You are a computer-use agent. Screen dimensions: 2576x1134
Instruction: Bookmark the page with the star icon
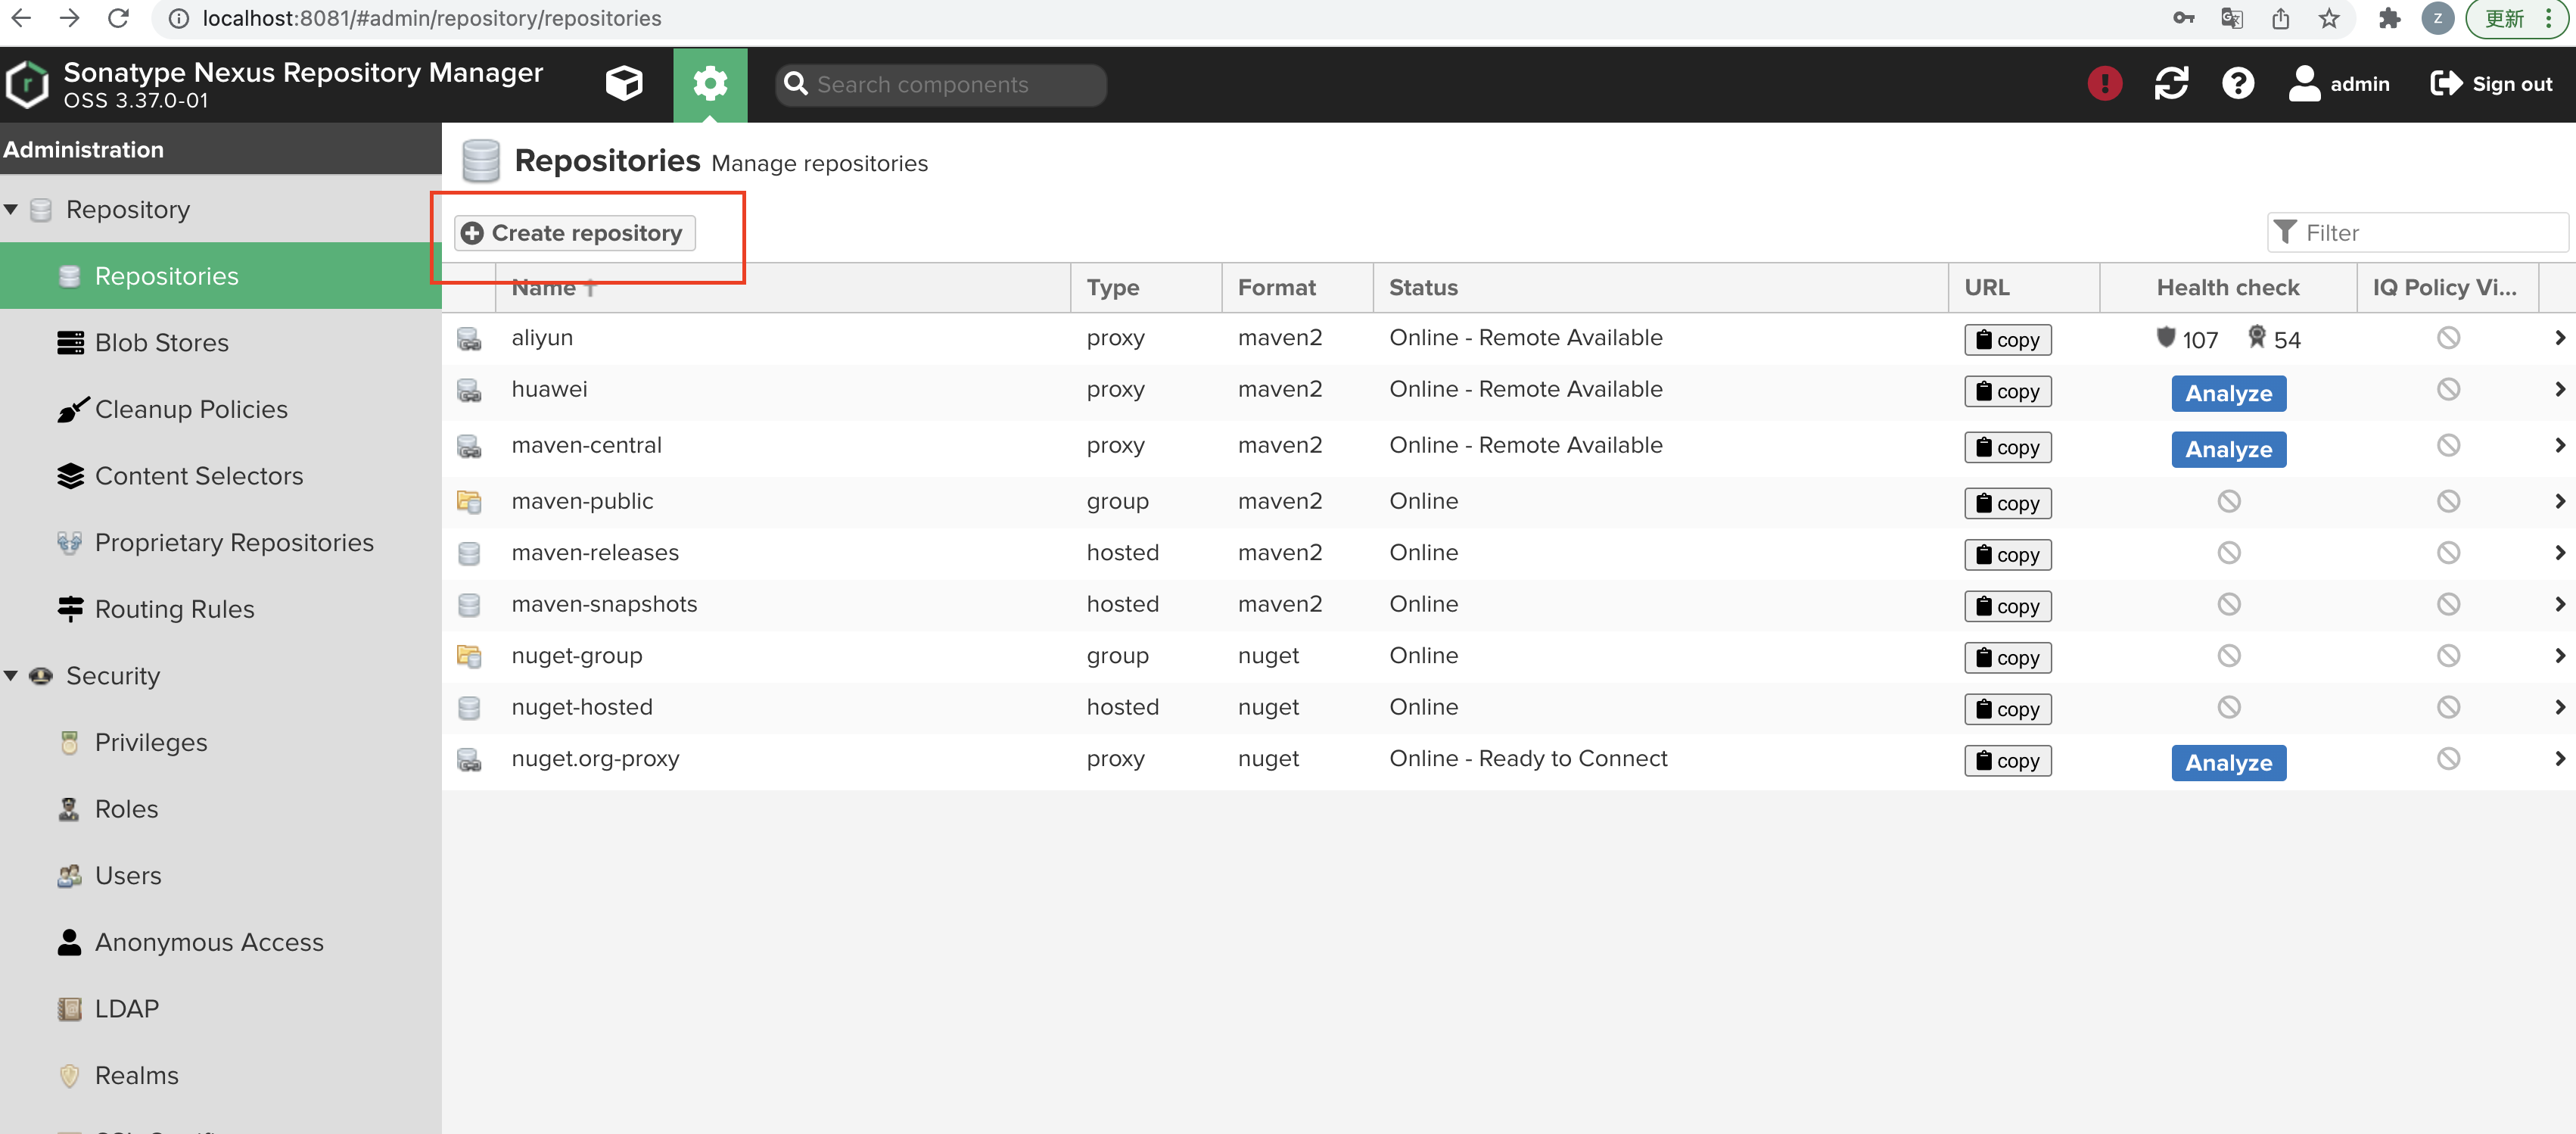pos(2329,18)
